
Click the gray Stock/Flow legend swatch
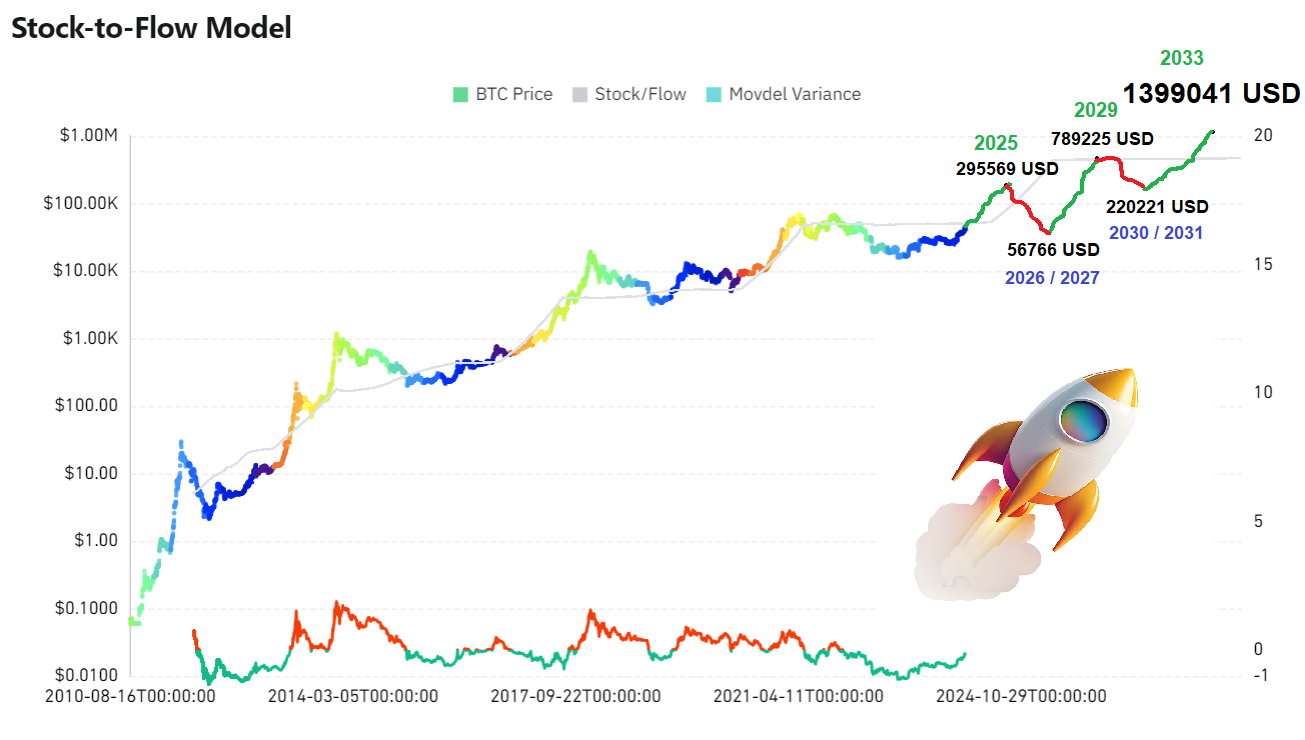[x=580, y=95]
